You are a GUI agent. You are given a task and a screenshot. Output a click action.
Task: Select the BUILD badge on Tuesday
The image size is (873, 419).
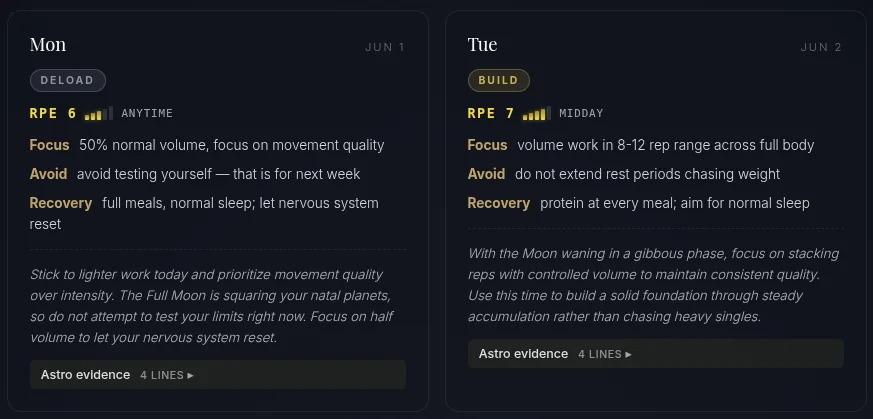coord(498,80)
